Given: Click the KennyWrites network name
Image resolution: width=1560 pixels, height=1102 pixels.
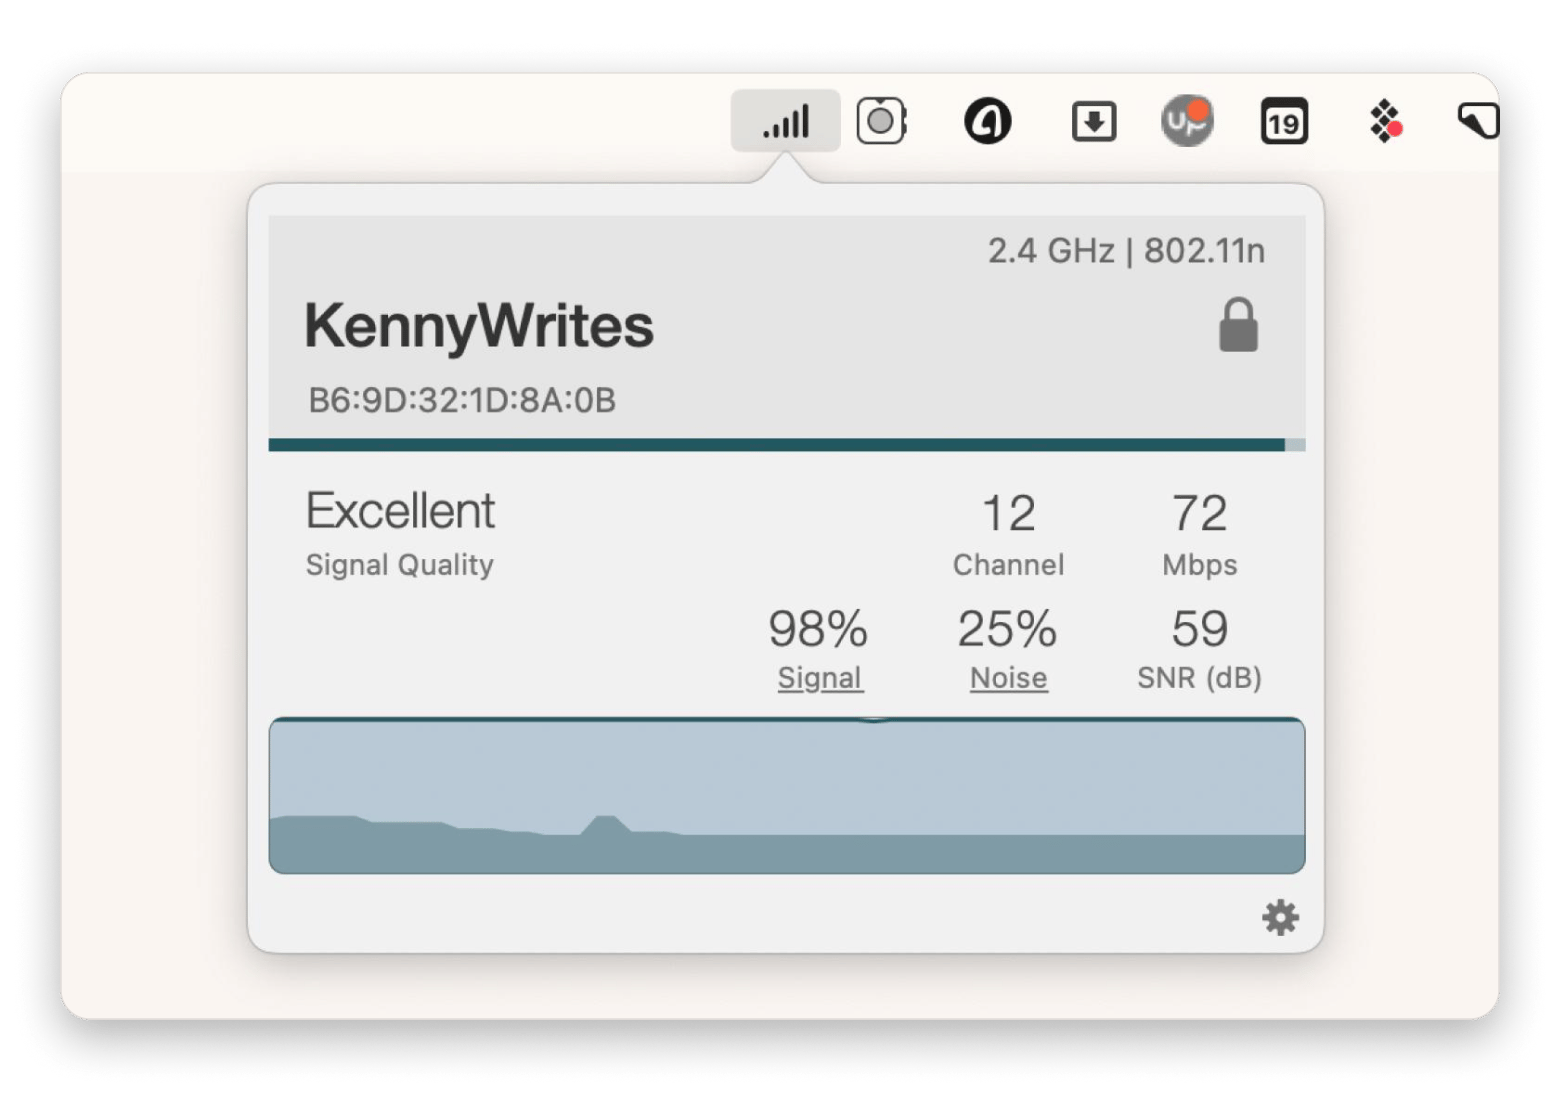Looking at the screenshot, I should click(479, 326).
